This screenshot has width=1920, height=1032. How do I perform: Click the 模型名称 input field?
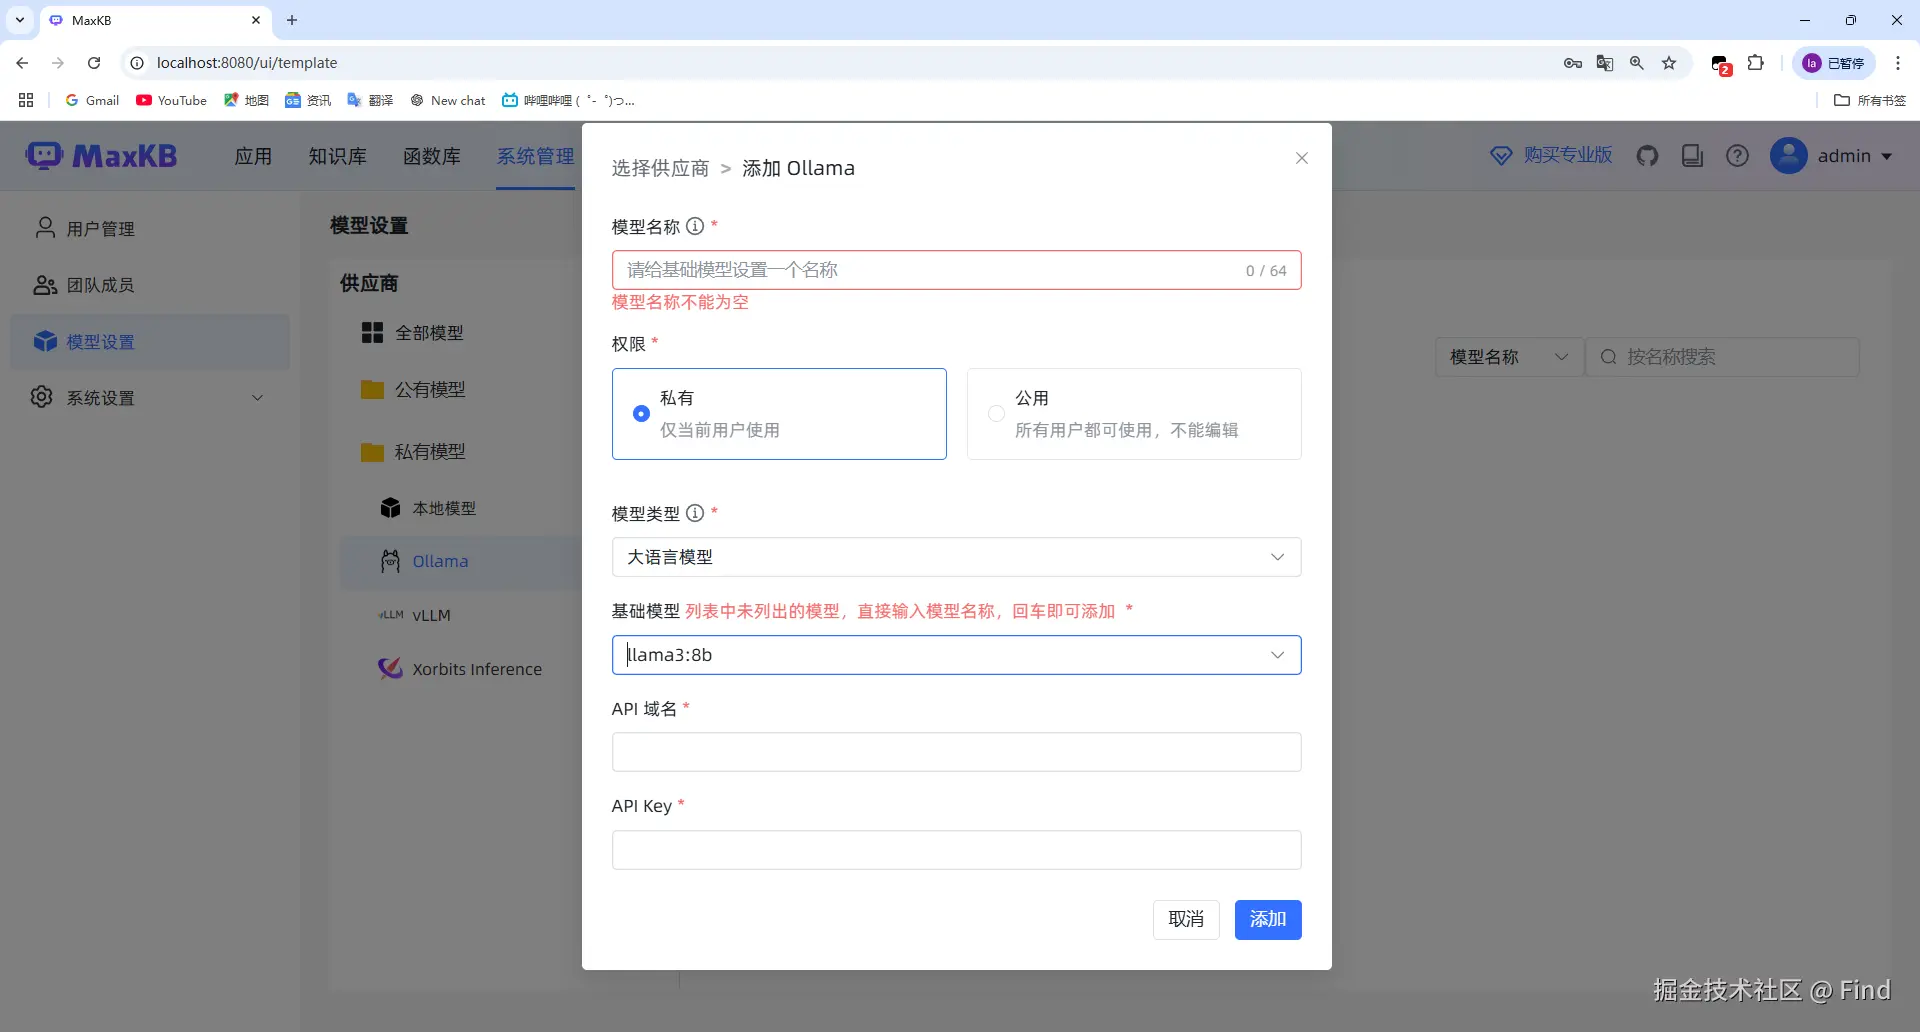click(x=956, y=270)
